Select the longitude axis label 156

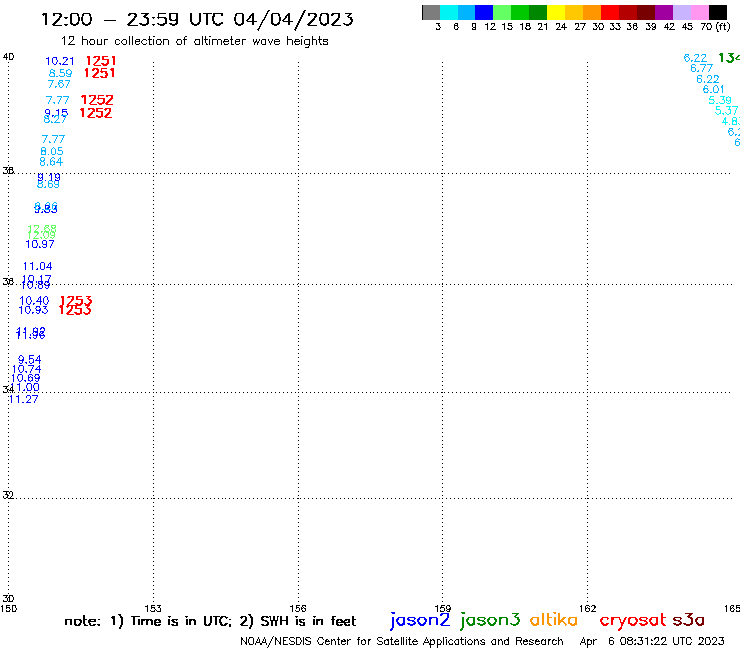298,608
